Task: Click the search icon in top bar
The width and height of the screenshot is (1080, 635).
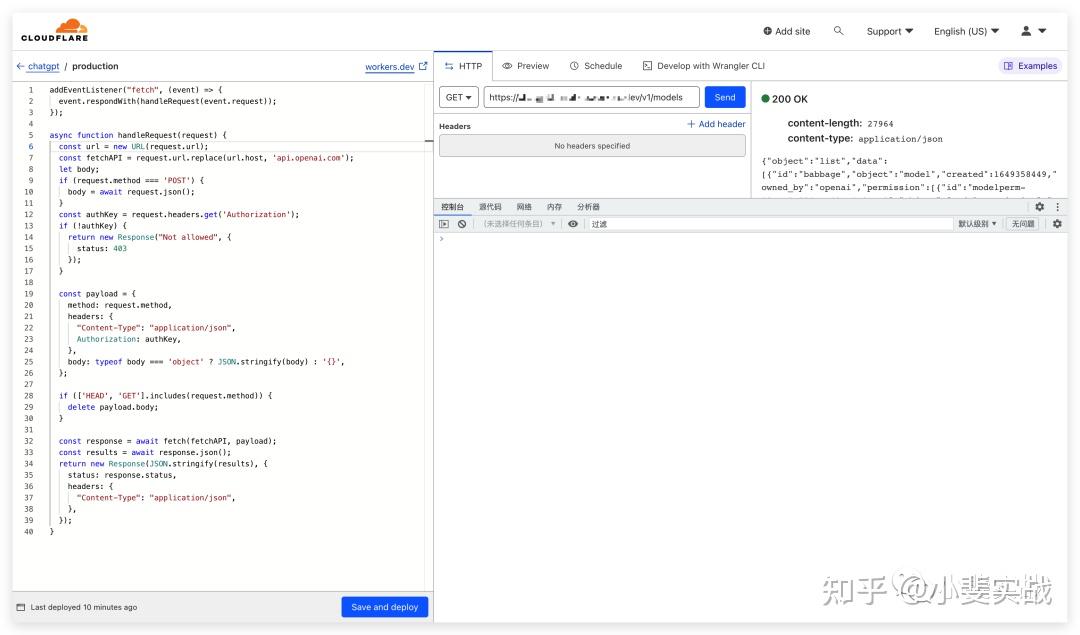Action: point(838,31)
